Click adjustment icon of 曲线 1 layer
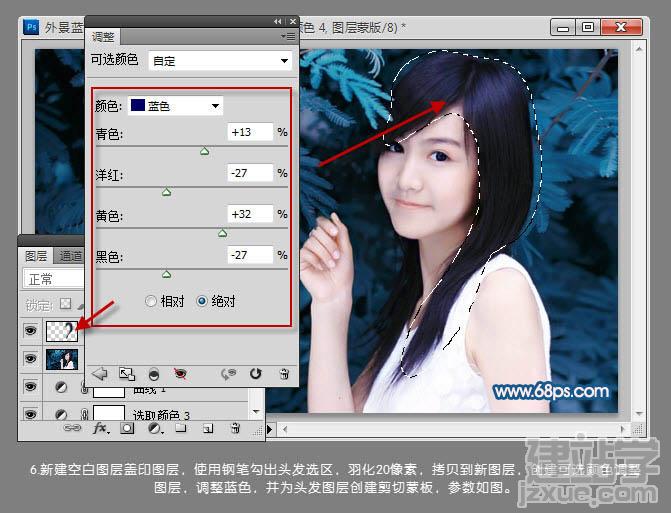The image size is (671, 513). tap(61, 387)
